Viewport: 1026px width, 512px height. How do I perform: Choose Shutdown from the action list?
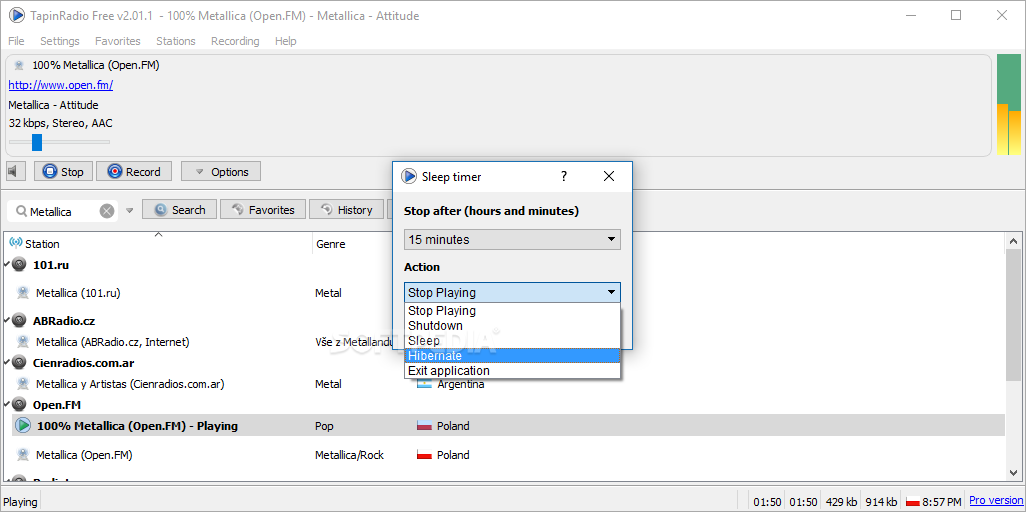coord(512,326)
